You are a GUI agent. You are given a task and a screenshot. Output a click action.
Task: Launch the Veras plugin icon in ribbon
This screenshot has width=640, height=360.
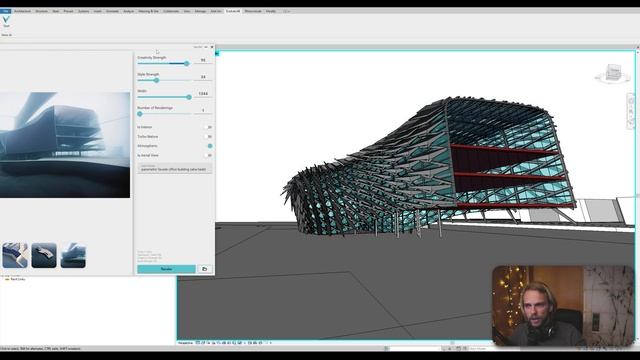click(6, 21)
